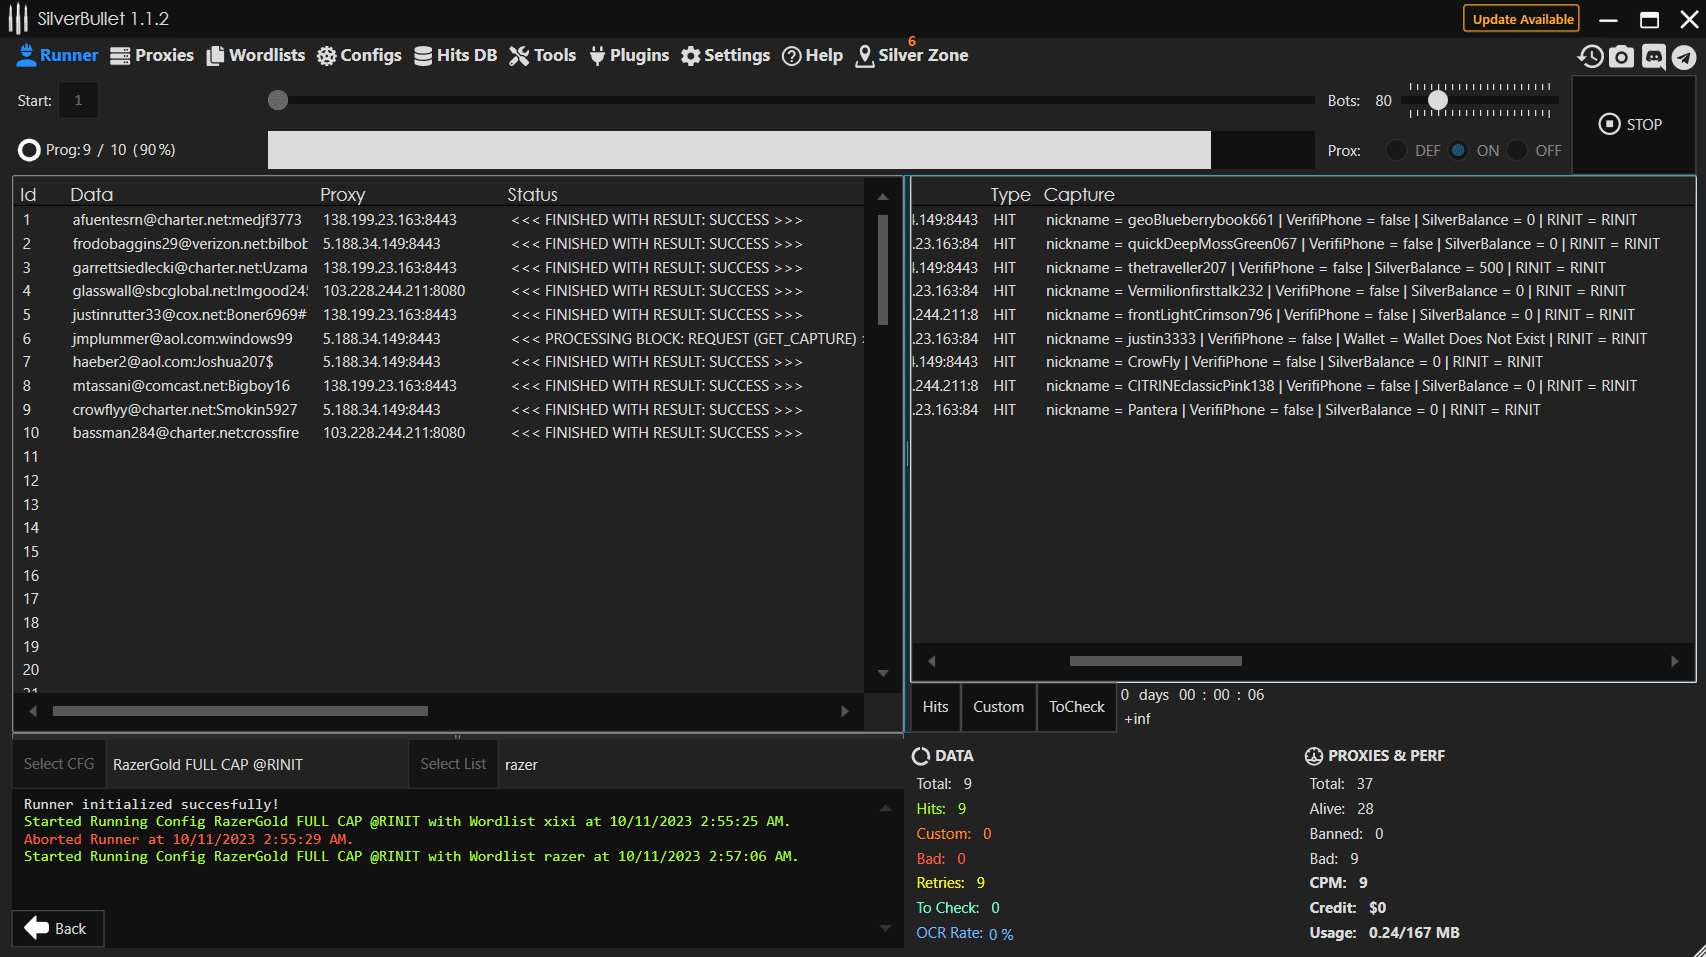This screenshot has height=957, width=1706.
Task: Go to the Wordlists section
Action: [256, 56]
